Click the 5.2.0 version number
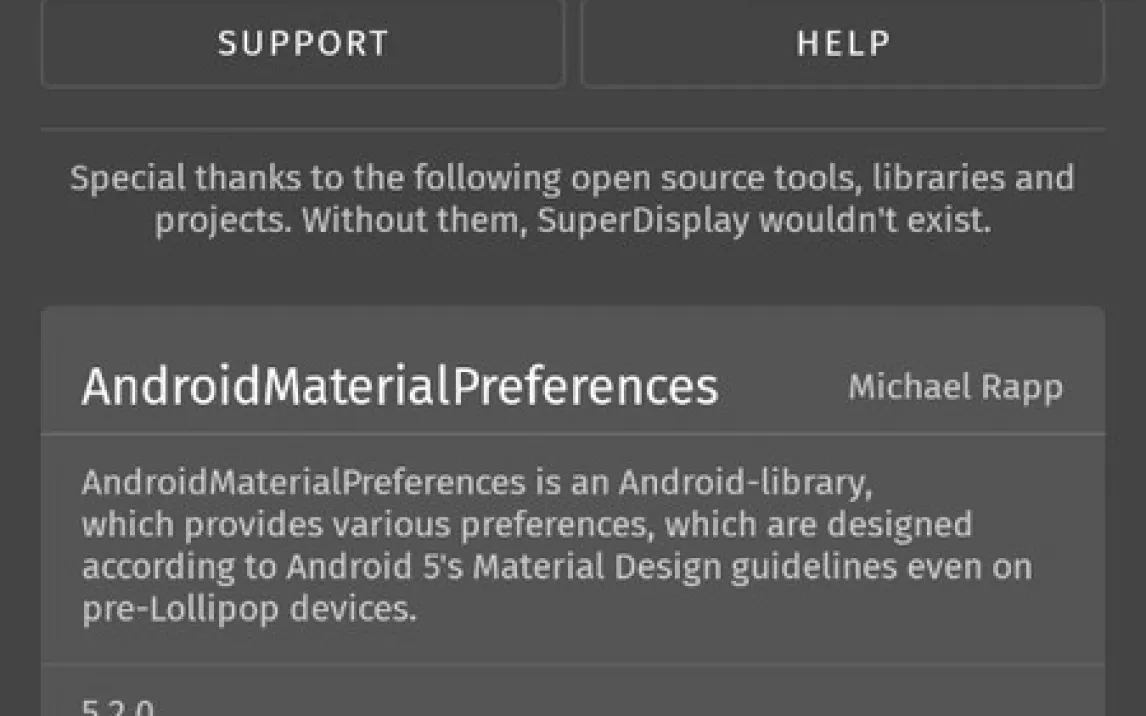The width and height of the screenshot is (1146, 716). (118, 709)
